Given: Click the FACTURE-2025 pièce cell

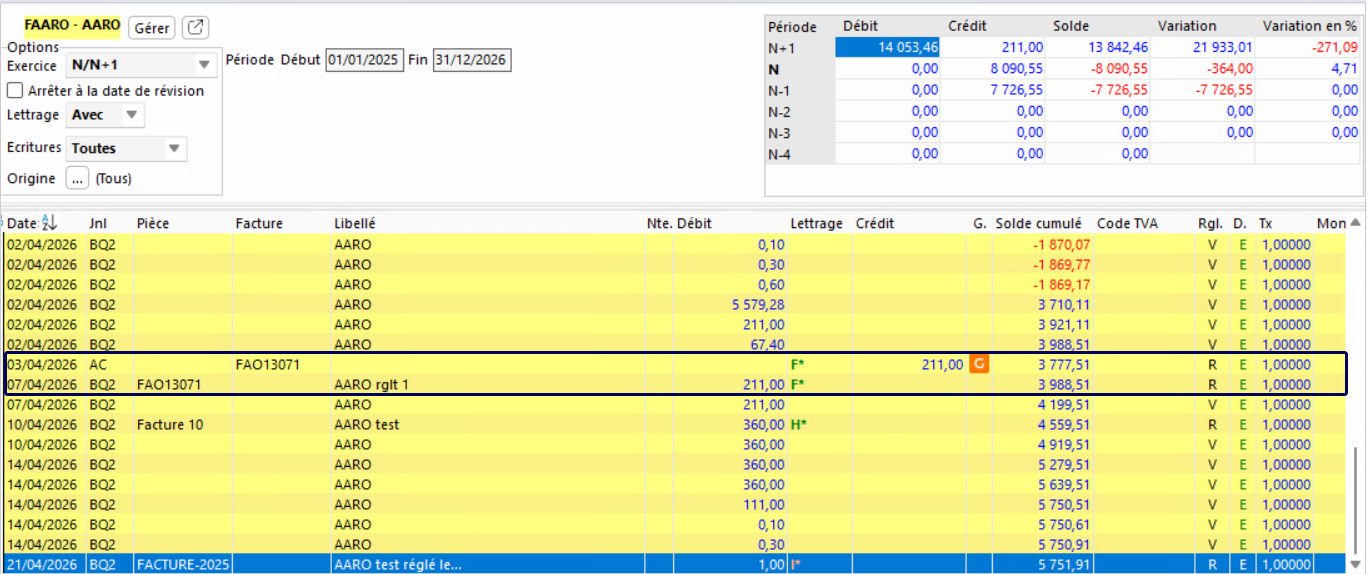Looking at the screenshot, I should pyautogui.click(x=184, y=565).
